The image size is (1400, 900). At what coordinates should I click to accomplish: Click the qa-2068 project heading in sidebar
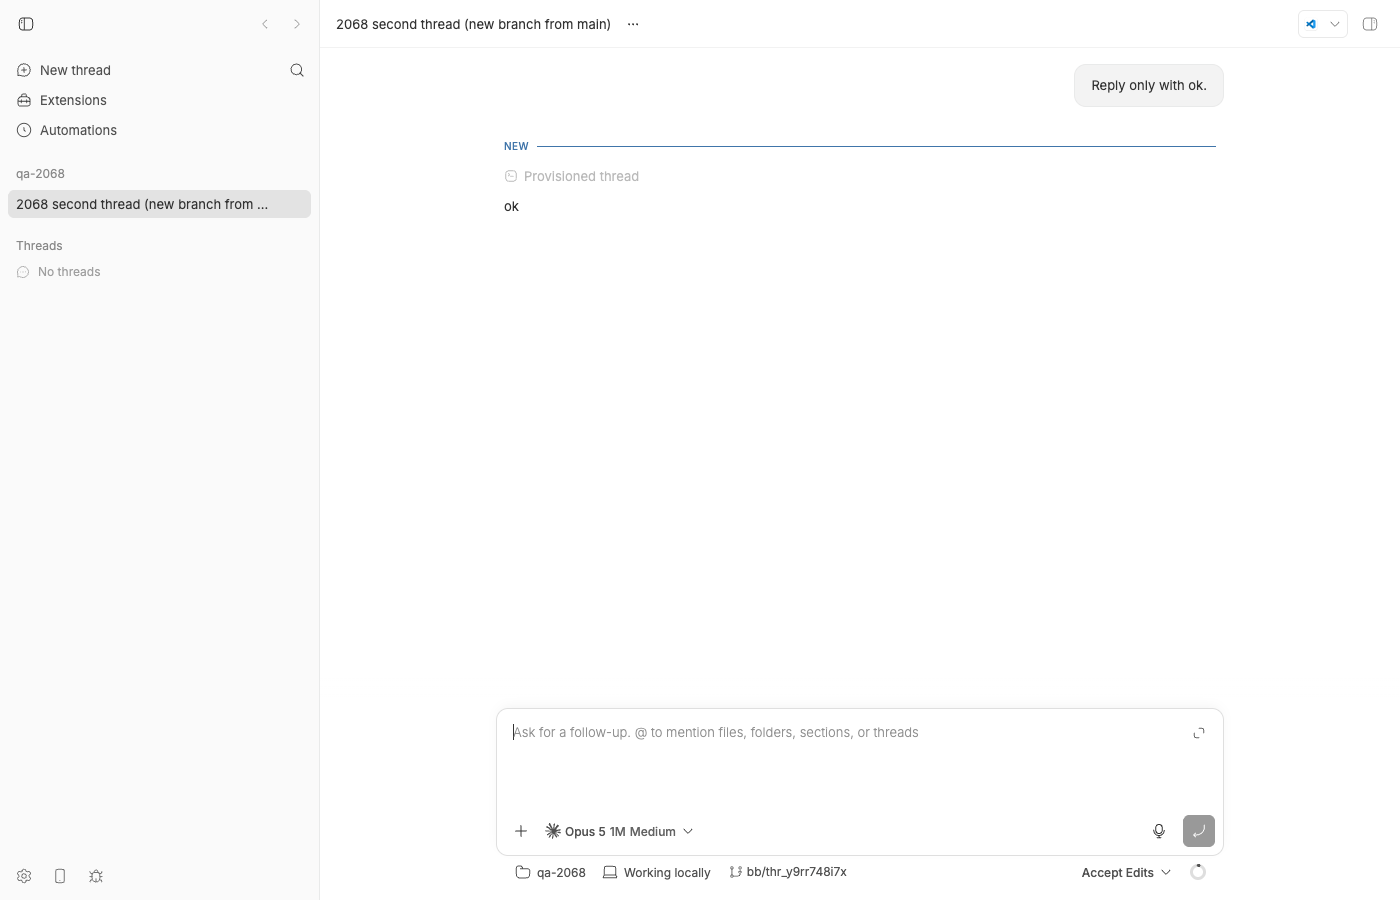point(40,174)
